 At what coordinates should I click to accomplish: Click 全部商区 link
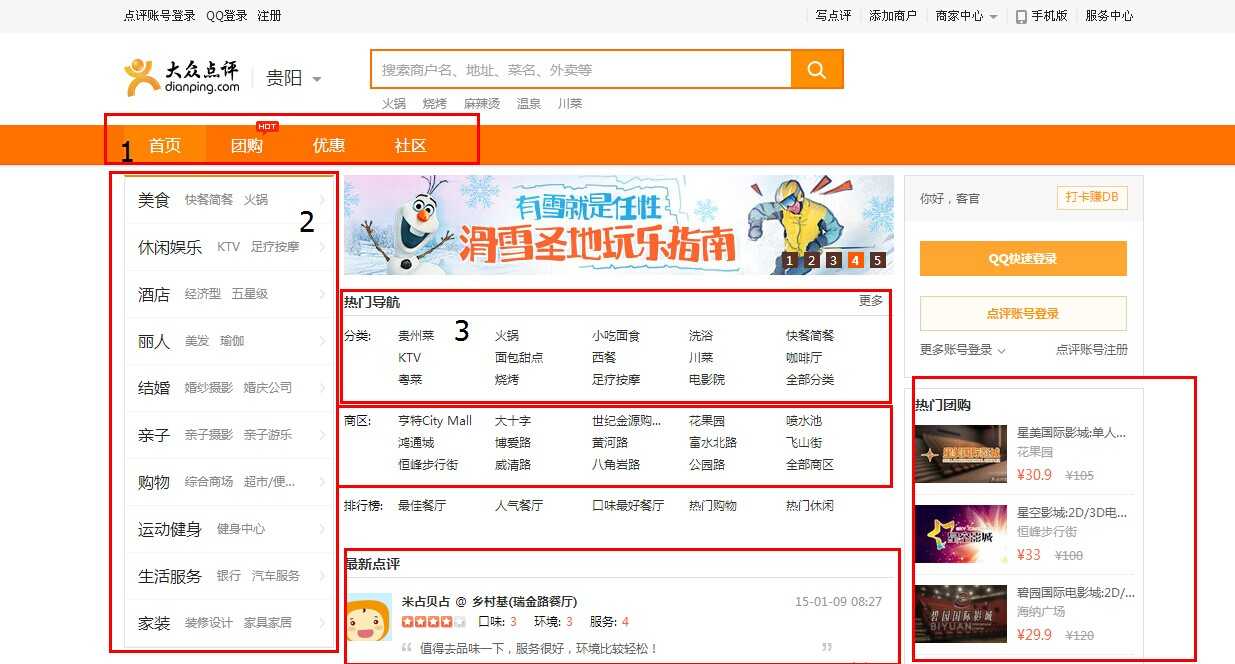810,465
